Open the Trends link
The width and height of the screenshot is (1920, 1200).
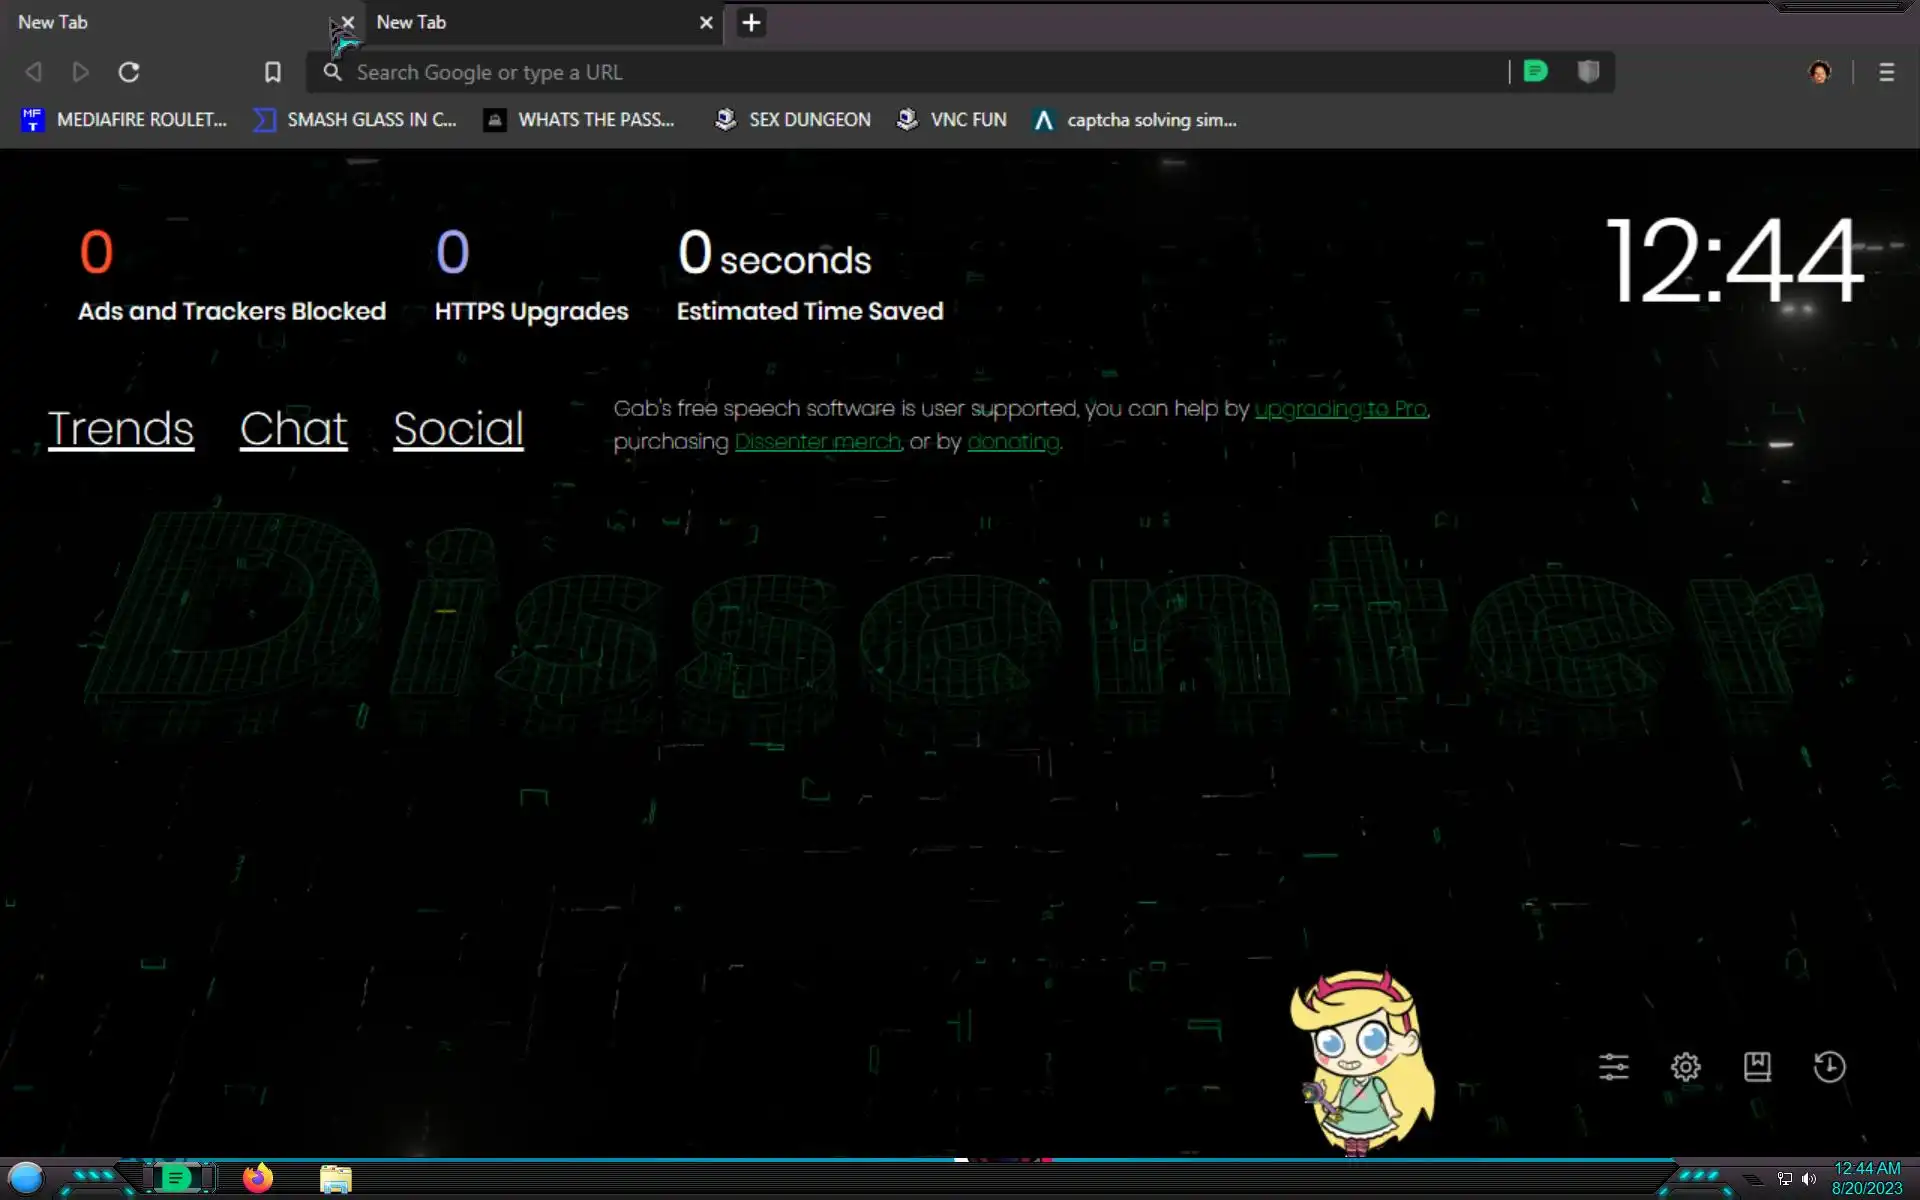pyautogui.click(x=121, y=429)
